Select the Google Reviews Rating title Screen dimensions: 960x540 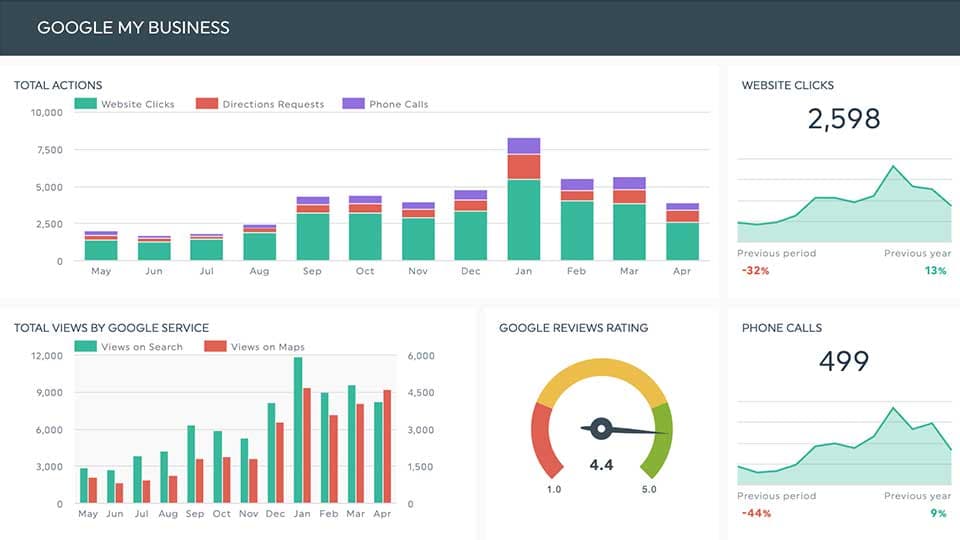(x=574, y=328)
